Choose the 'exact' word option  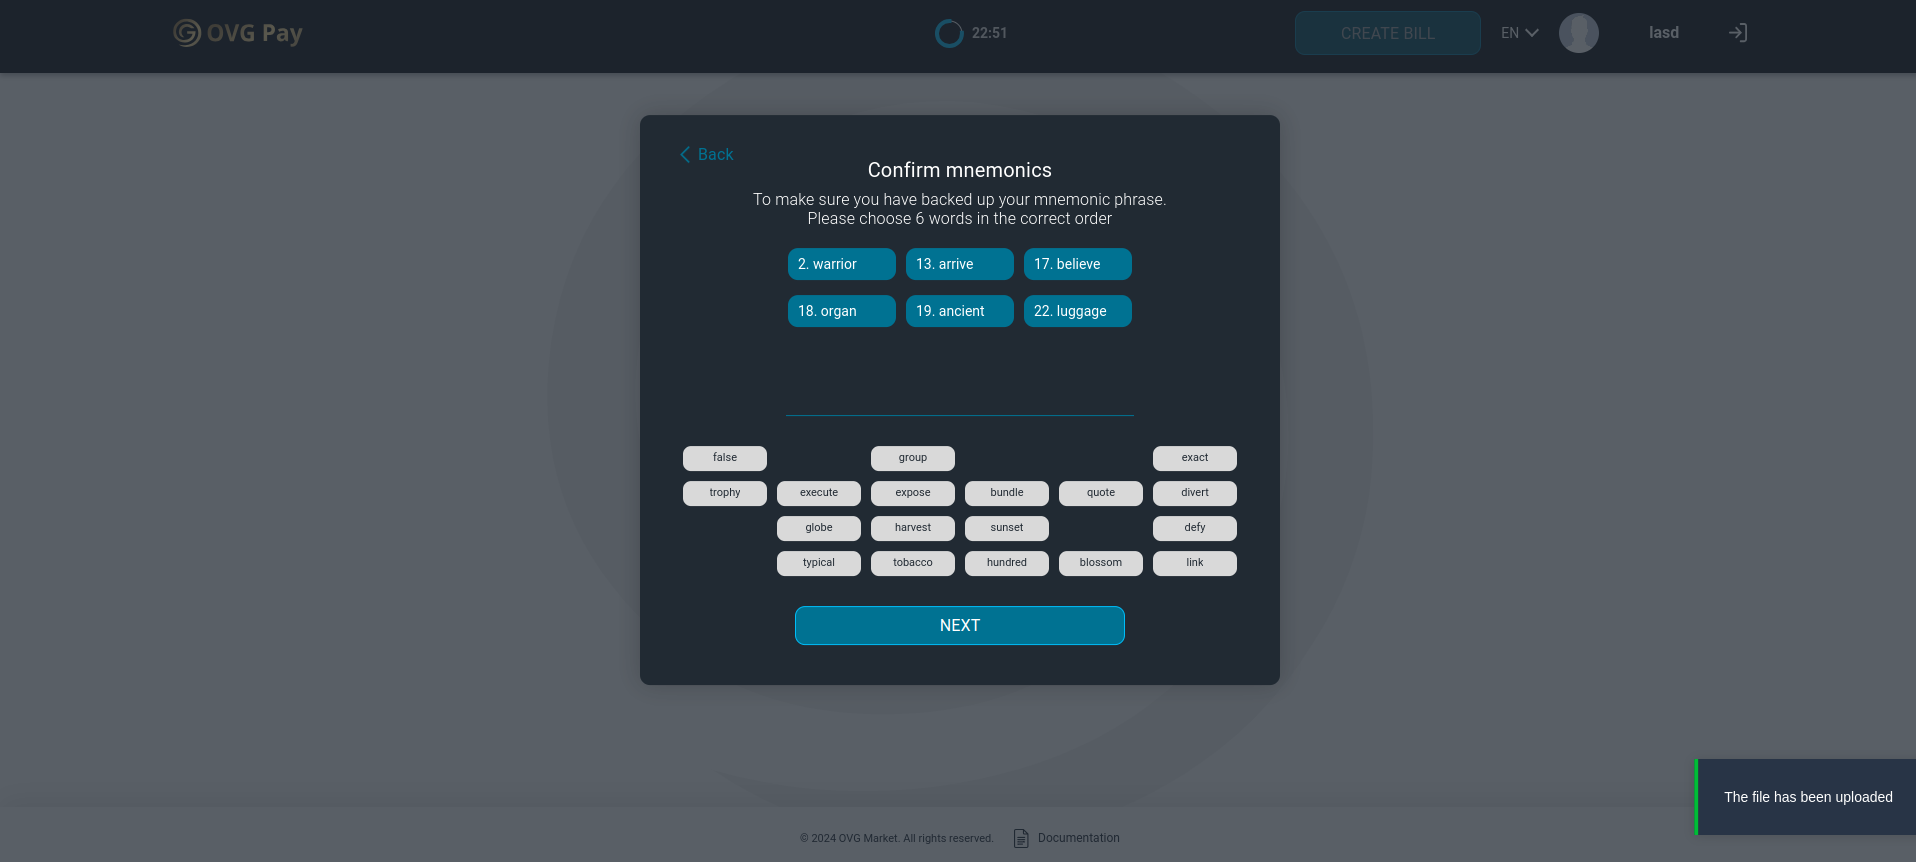coord(1194,458)
